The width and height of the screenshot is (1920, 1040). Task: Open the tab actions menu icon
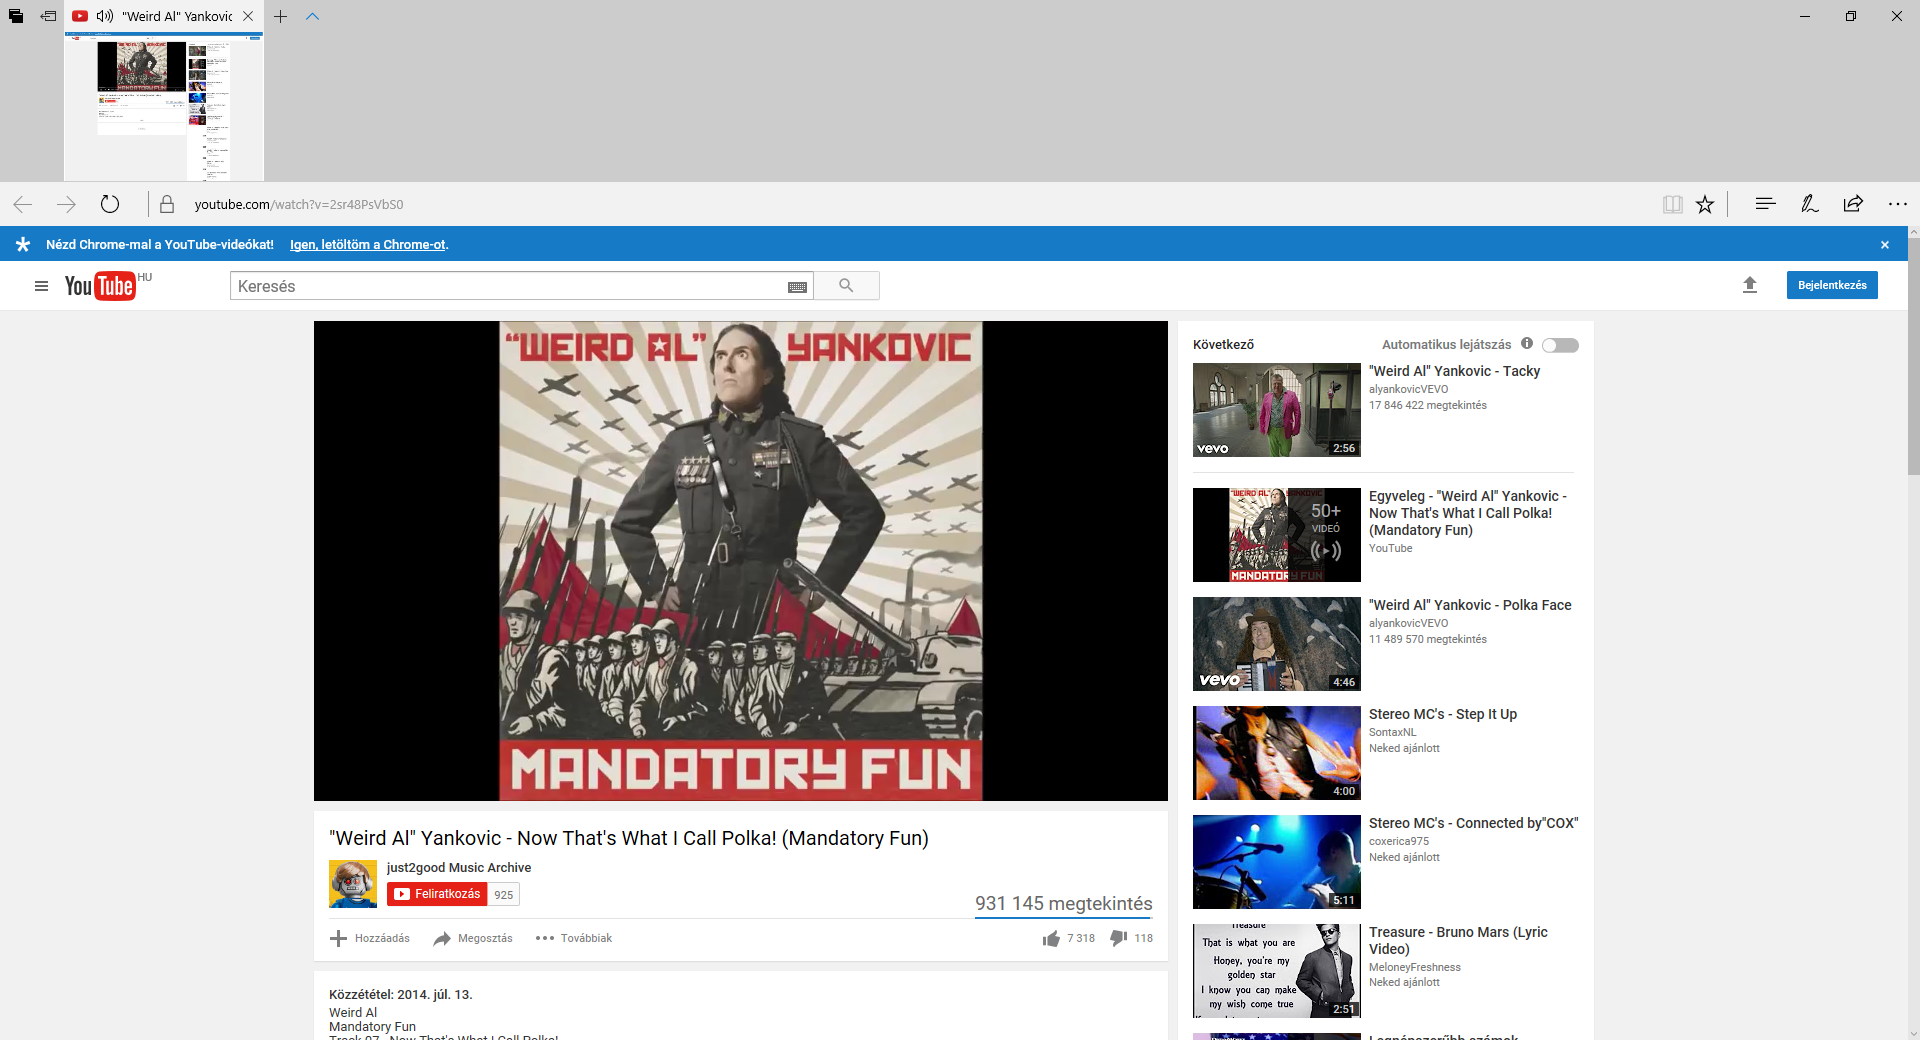[16, 16]
